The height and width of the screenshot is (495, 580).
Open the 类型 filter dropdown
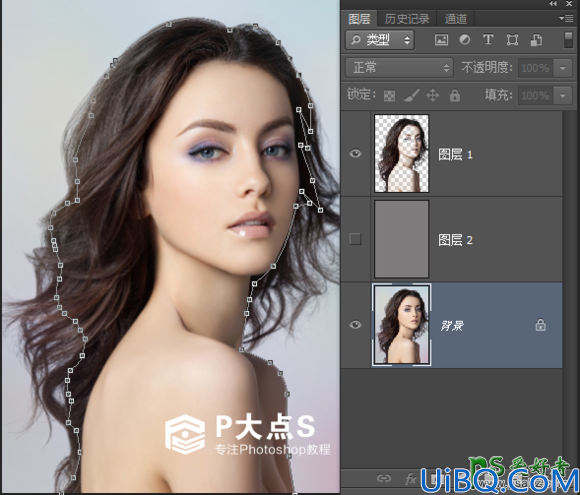(380, 40)
